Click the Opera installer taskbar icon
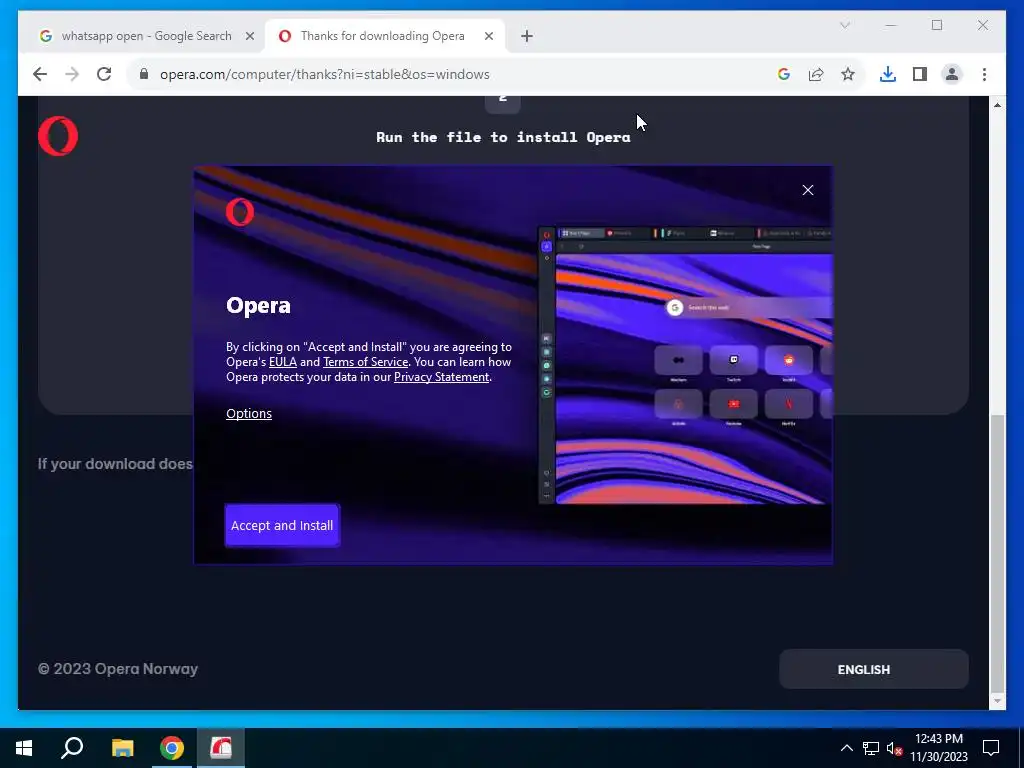This screenshot has height=768, width=1024. pos(221,748)
